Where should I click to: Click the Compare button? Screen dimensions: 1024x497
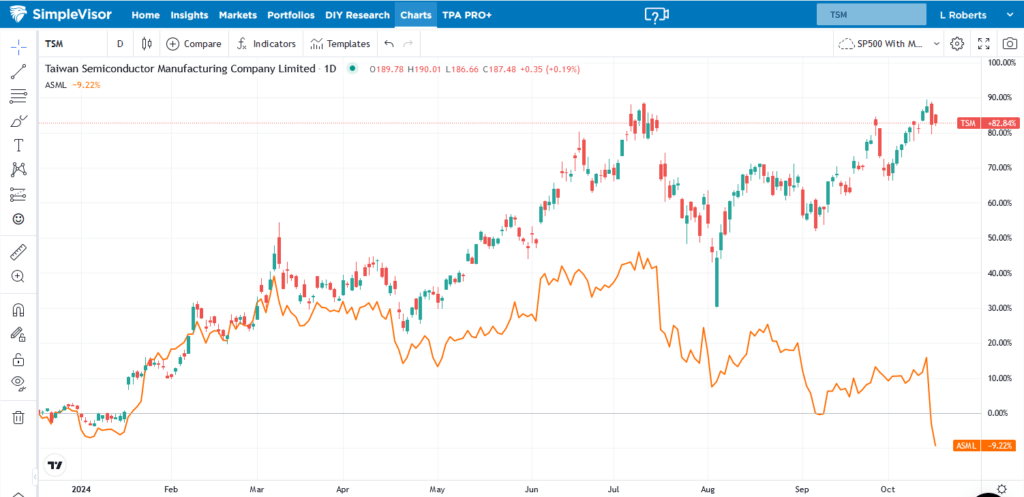pos(194,44)
